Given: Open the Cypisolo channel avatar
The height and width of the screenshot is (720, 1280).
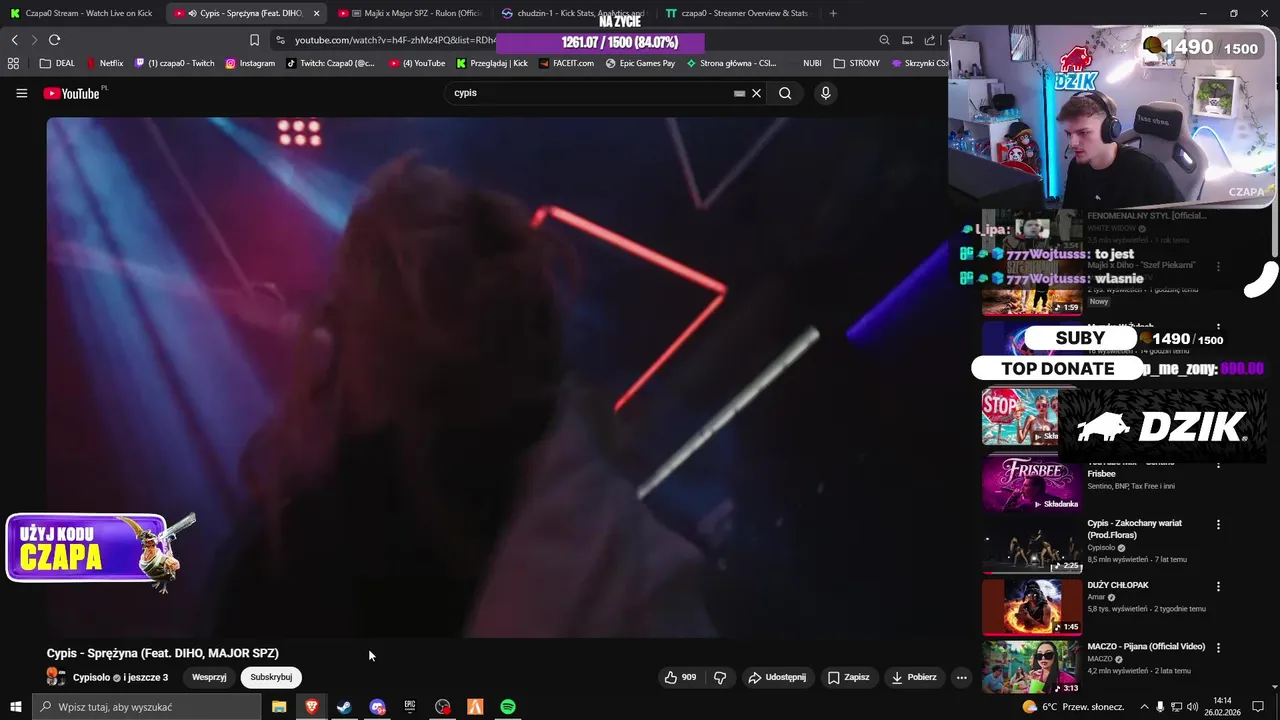Looking at the screenshot, I should coord(57,677).
